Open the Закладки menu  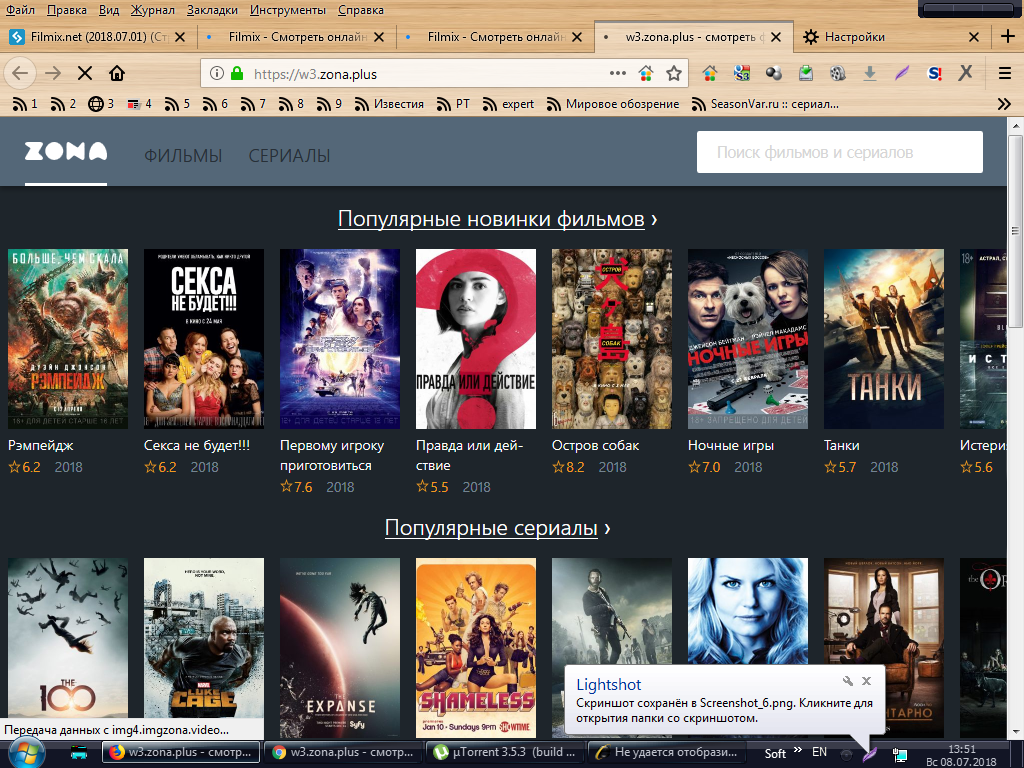(212, 10)
